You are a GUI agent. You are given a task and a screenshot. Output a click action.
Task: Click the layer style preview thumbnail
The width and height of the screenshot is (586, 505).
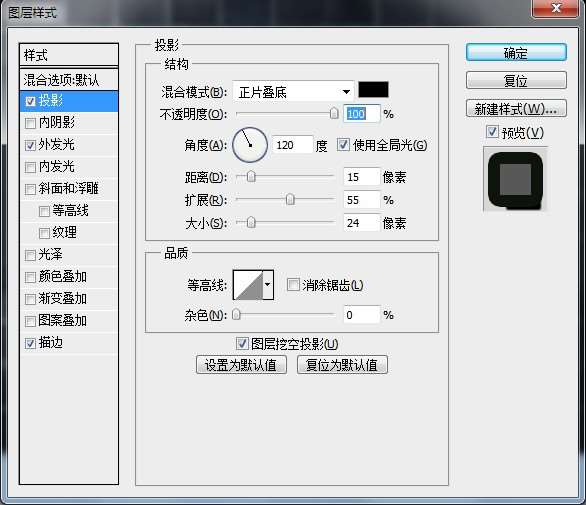[x=515, y=179]
